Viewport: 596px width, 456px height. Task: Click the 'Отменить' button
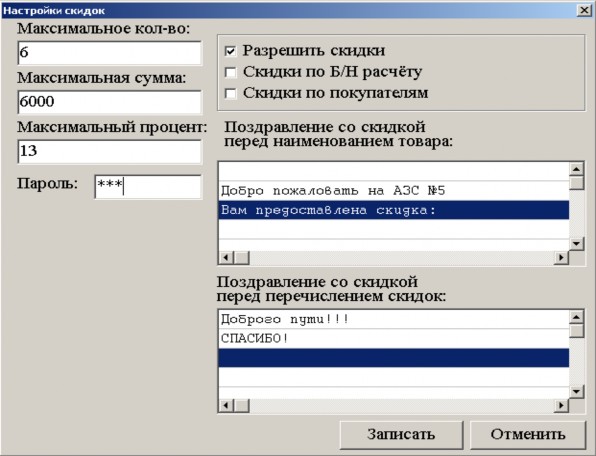pyautogui.click(x=528, y=434)
